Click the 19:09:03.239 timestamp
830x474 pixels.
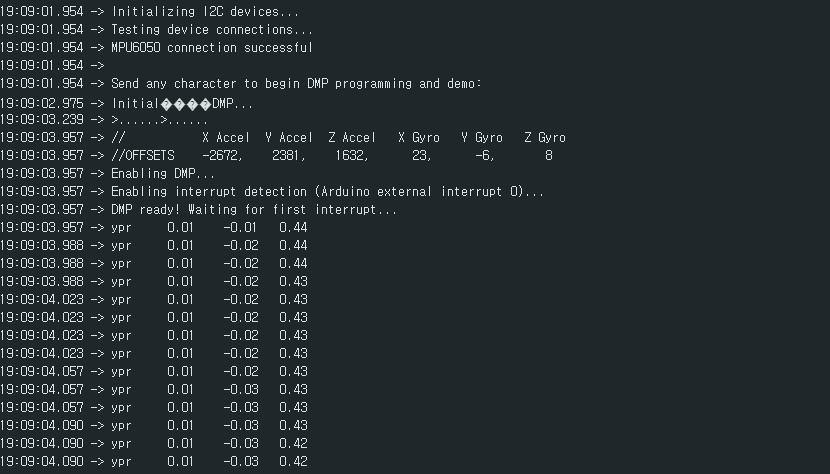[42, 120]
